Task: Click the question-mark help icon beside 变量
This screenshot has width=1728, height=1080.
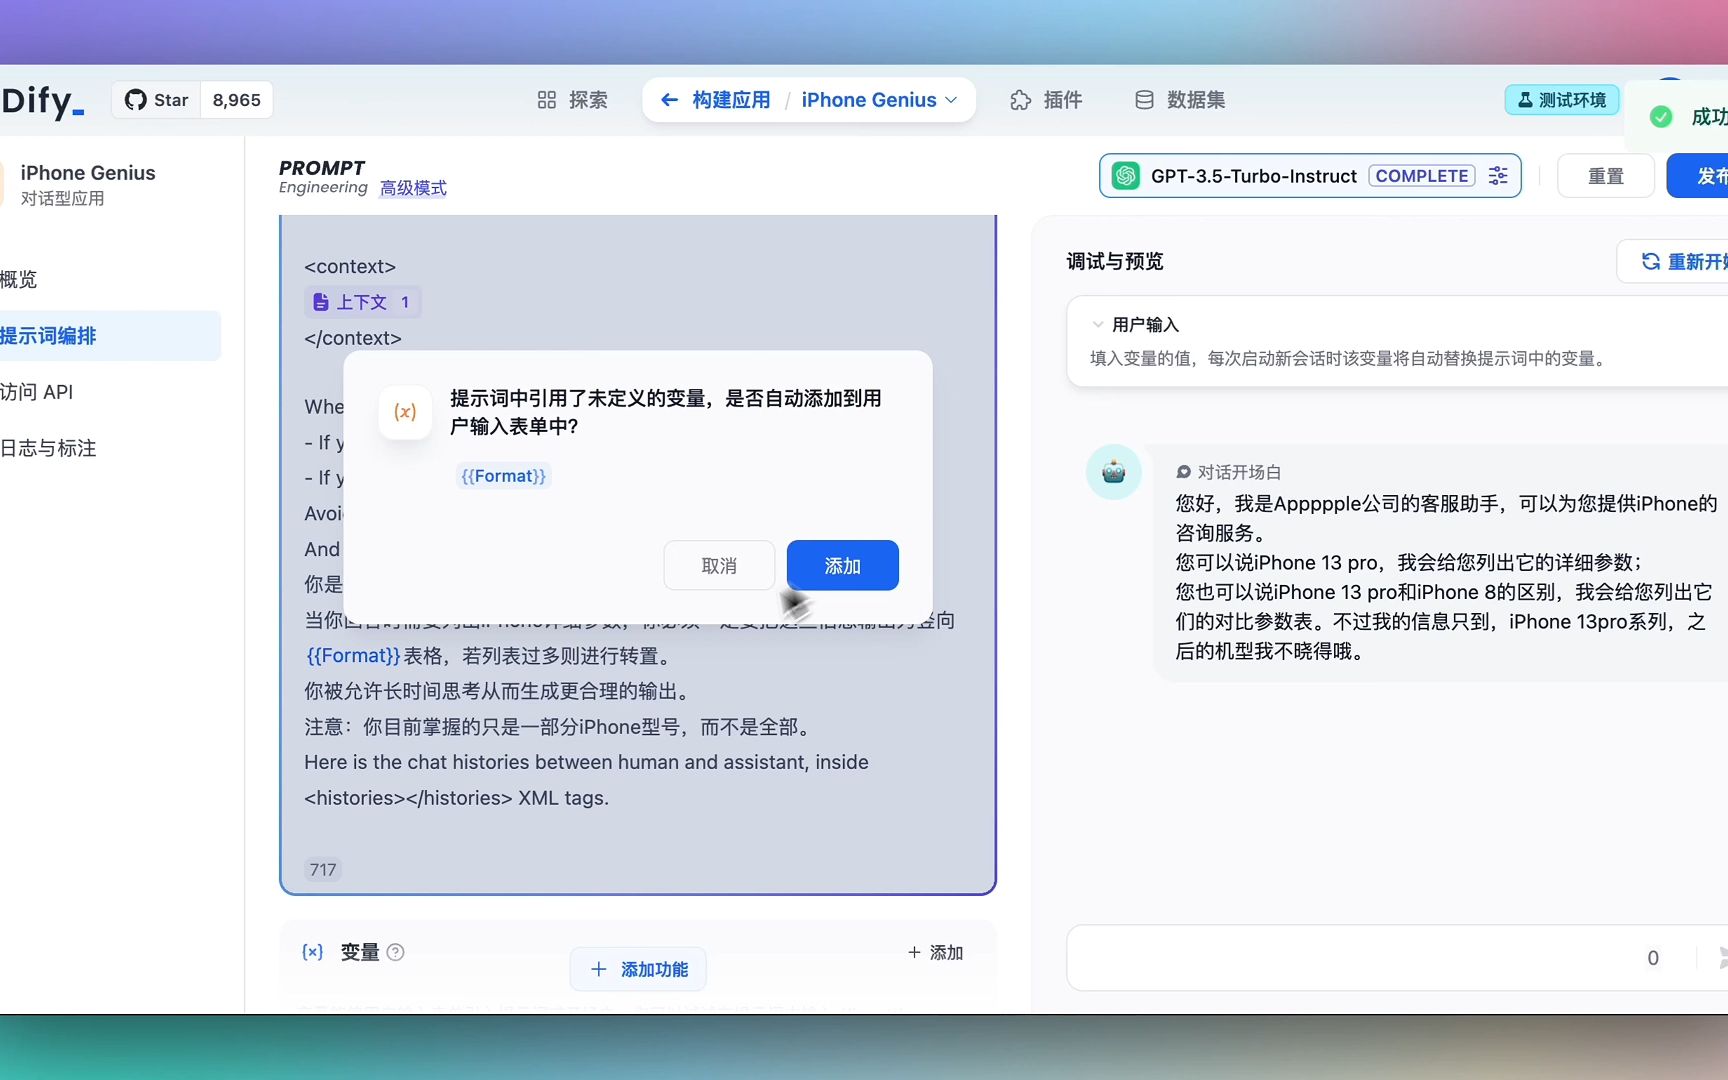Action: tap(395, 952)
